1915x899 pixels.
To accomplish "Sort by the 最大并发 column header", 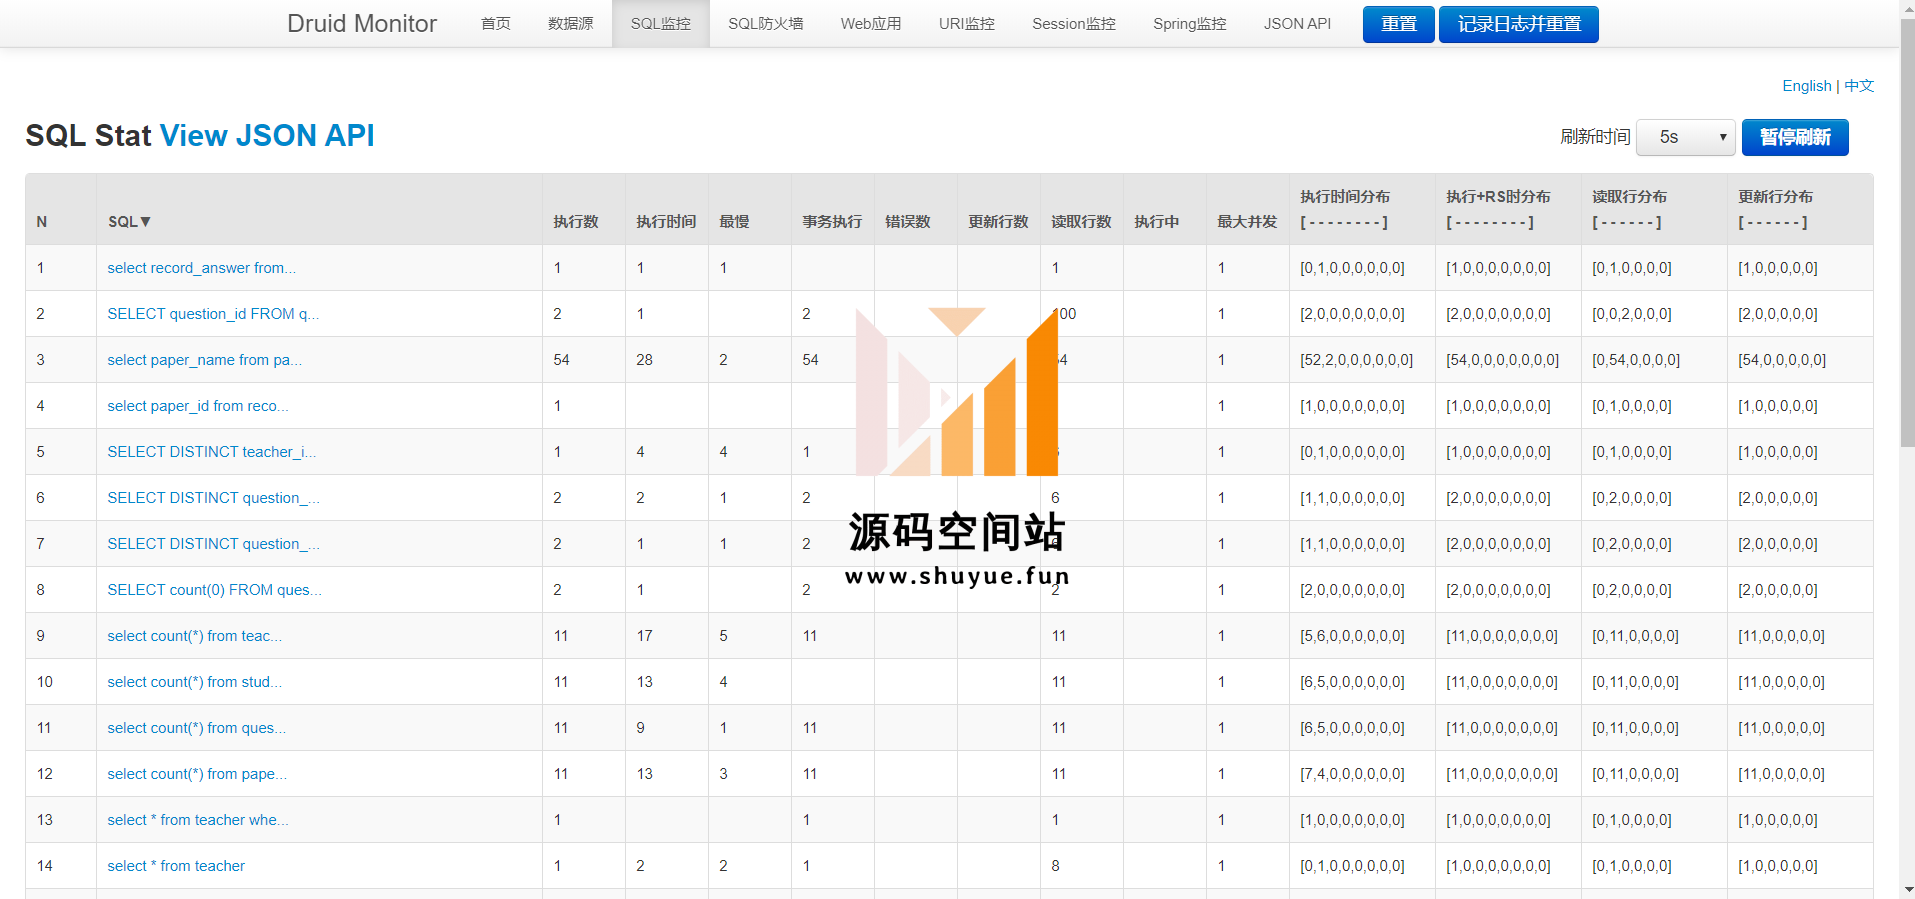I will (1247, 222).
